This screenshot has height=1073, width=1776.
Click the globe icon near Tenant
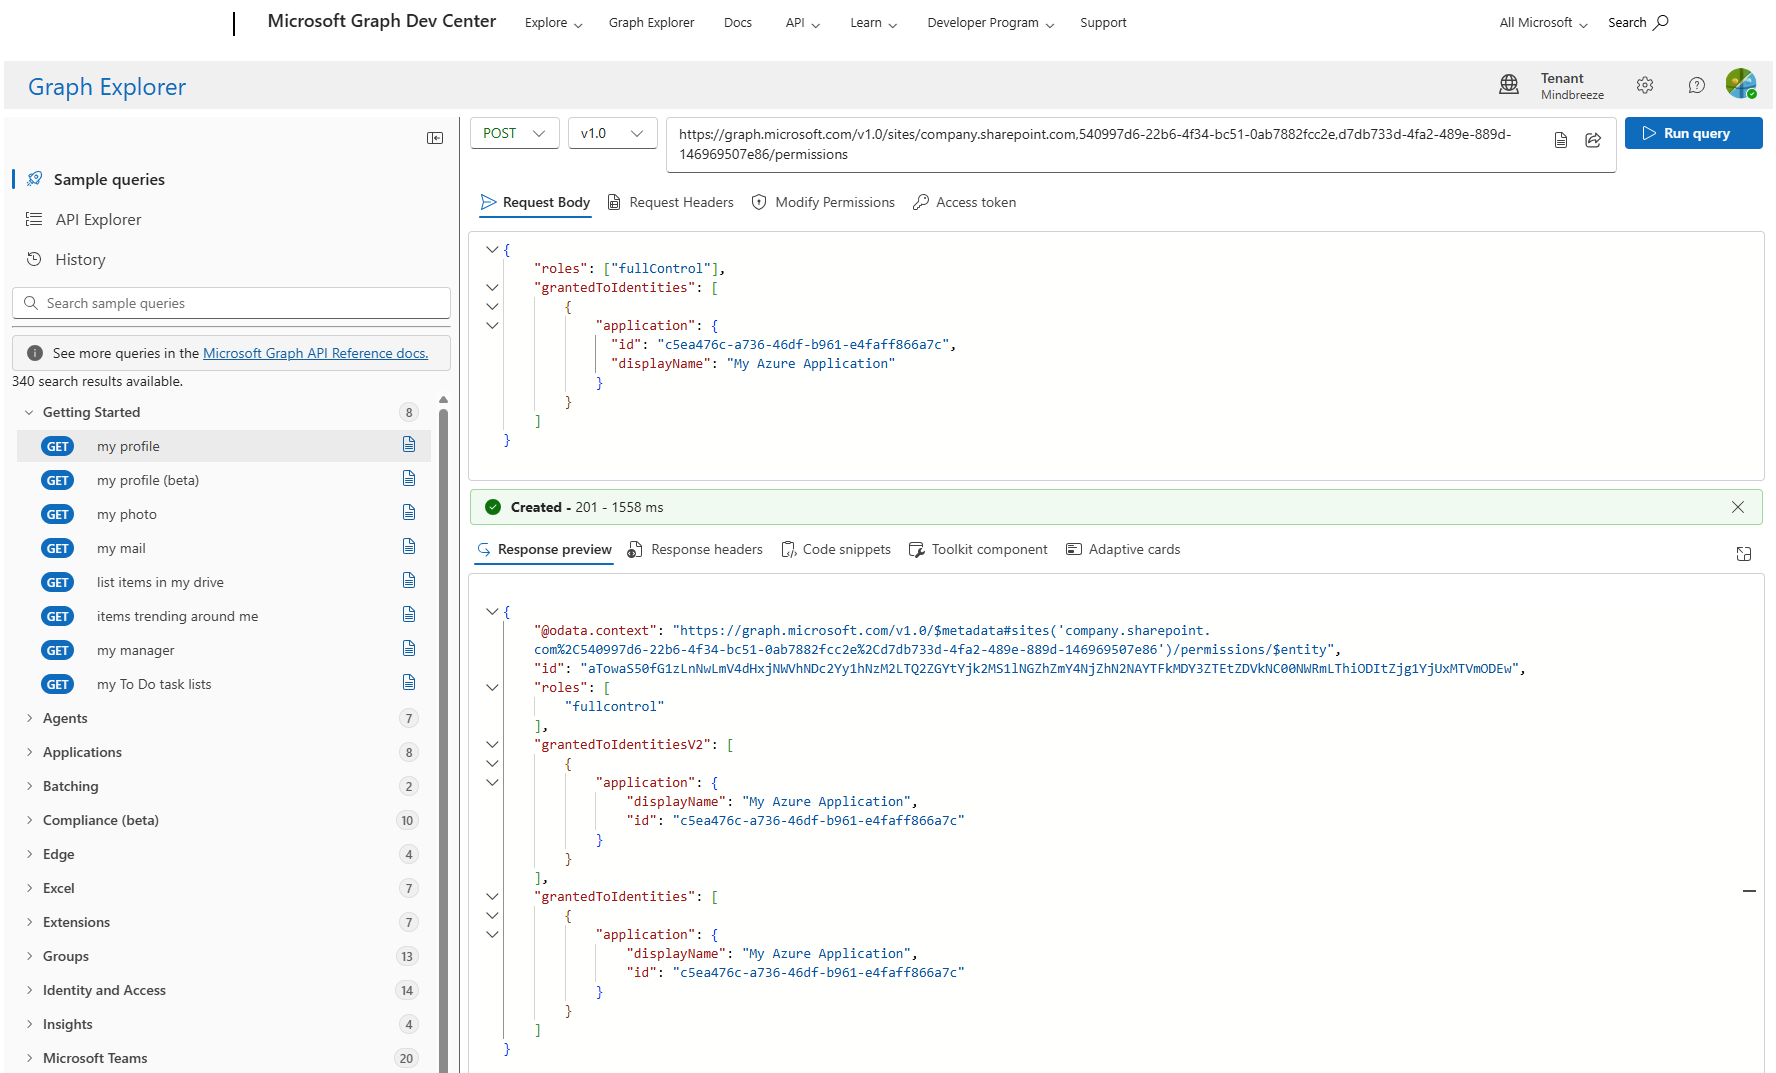point(1509,85)
